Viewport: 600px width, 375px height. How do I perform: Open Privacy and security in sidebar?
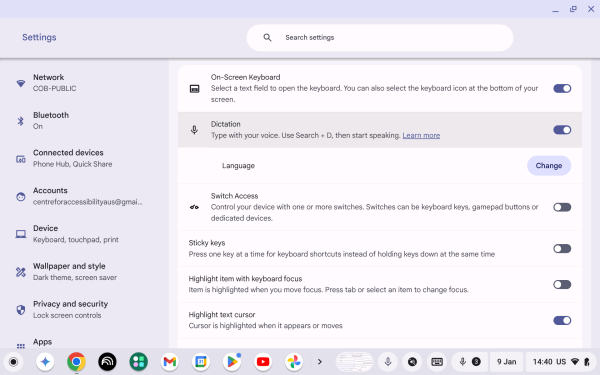coord(84,310)
